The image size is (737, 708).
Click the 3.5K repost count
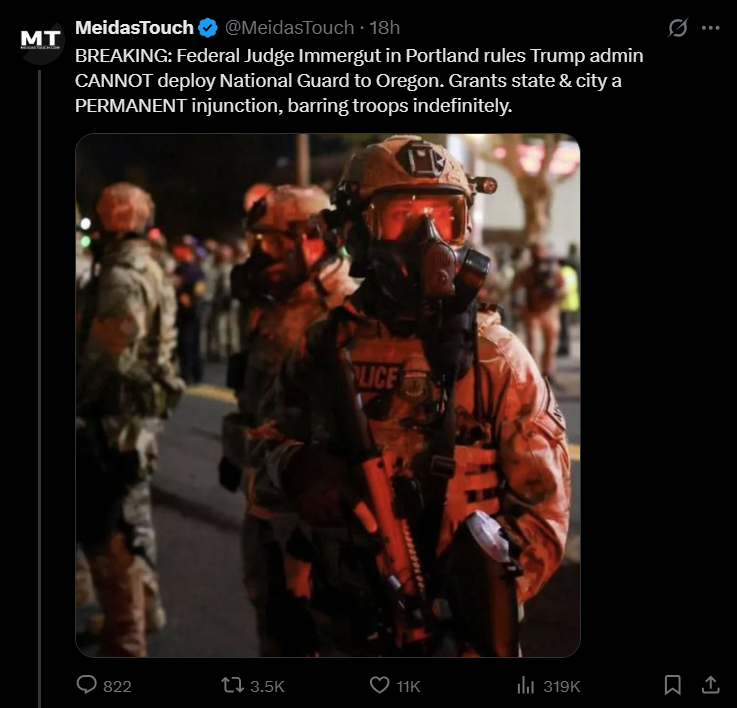point(267,686)
